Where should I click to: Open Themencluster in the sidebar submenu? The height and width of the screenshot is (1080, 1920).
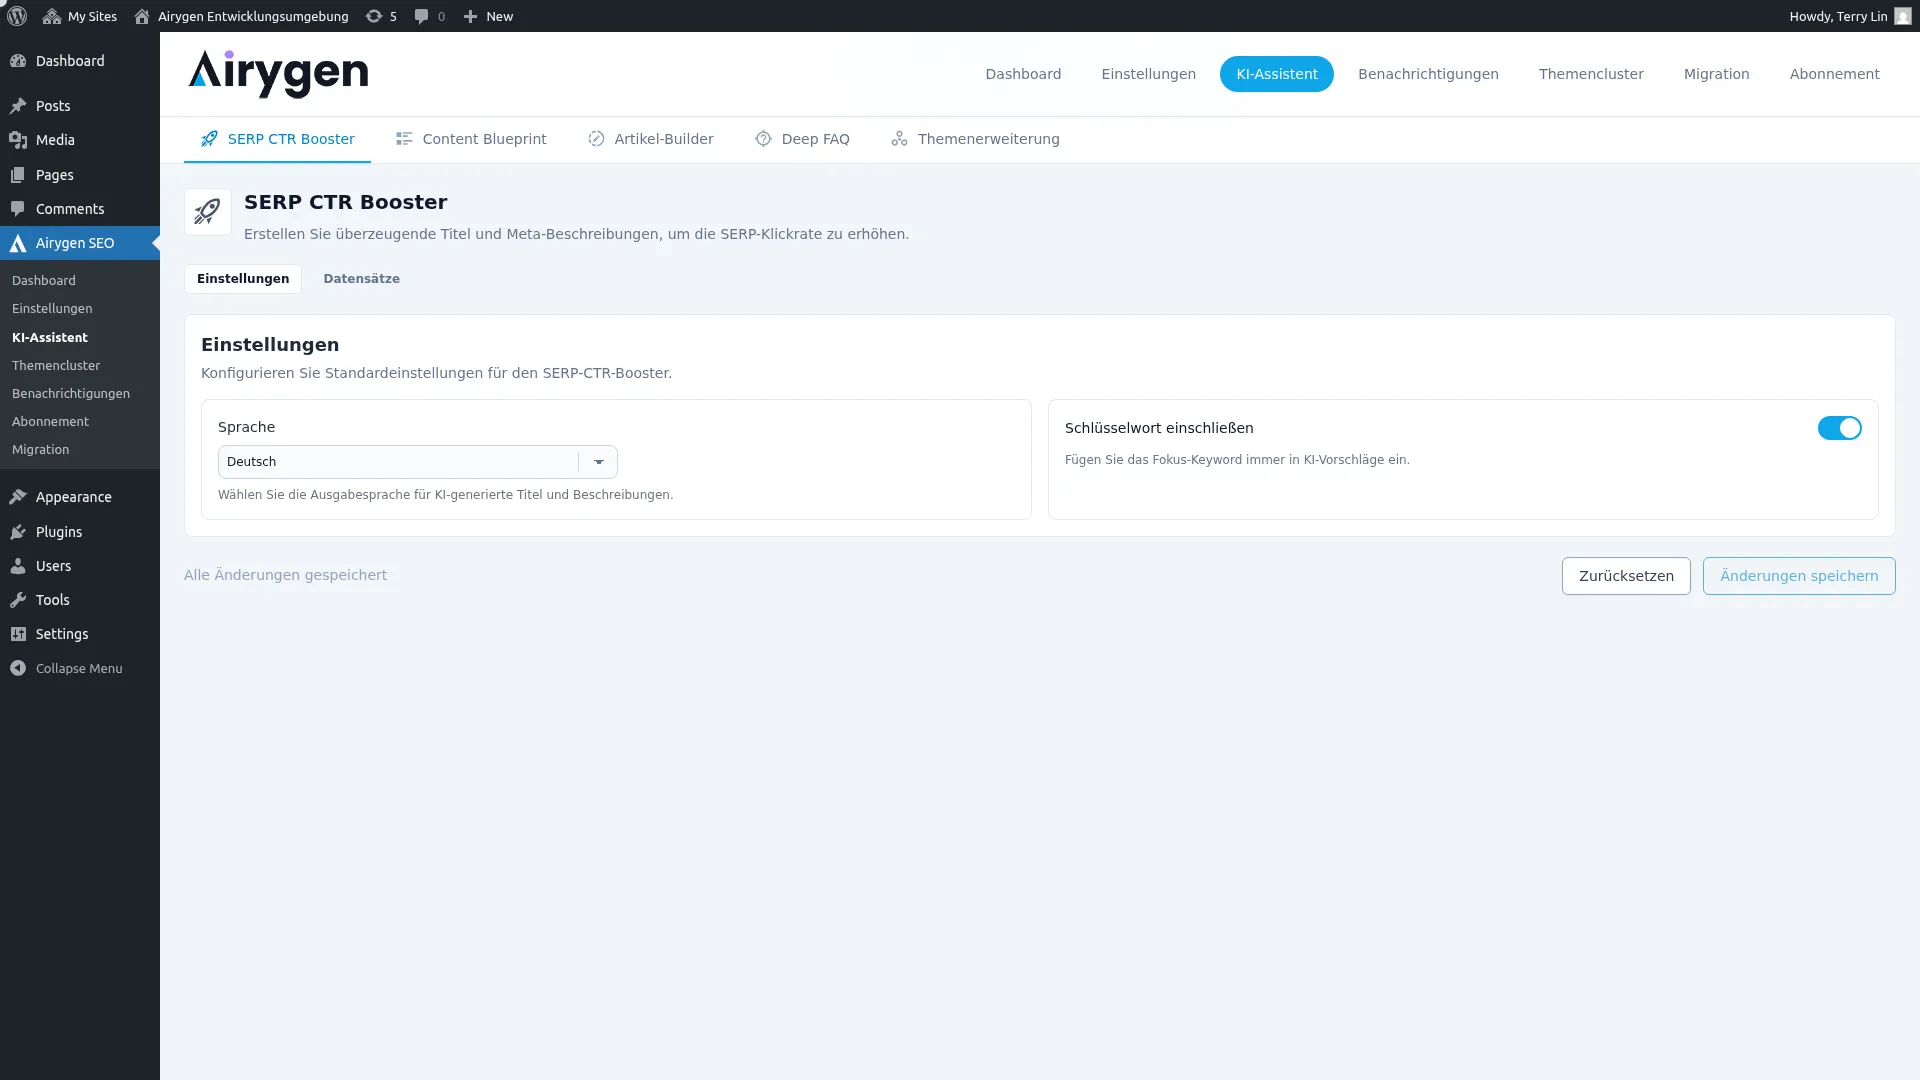coord(56,366)
